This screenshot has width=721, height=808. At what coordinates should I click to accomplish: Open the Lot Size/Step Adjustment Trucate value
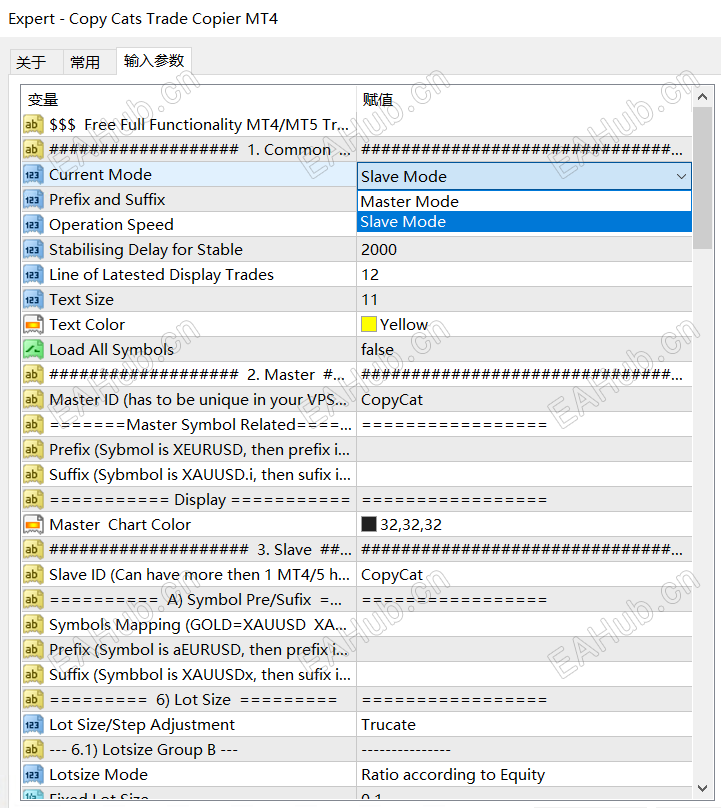[x=524, y=725]
